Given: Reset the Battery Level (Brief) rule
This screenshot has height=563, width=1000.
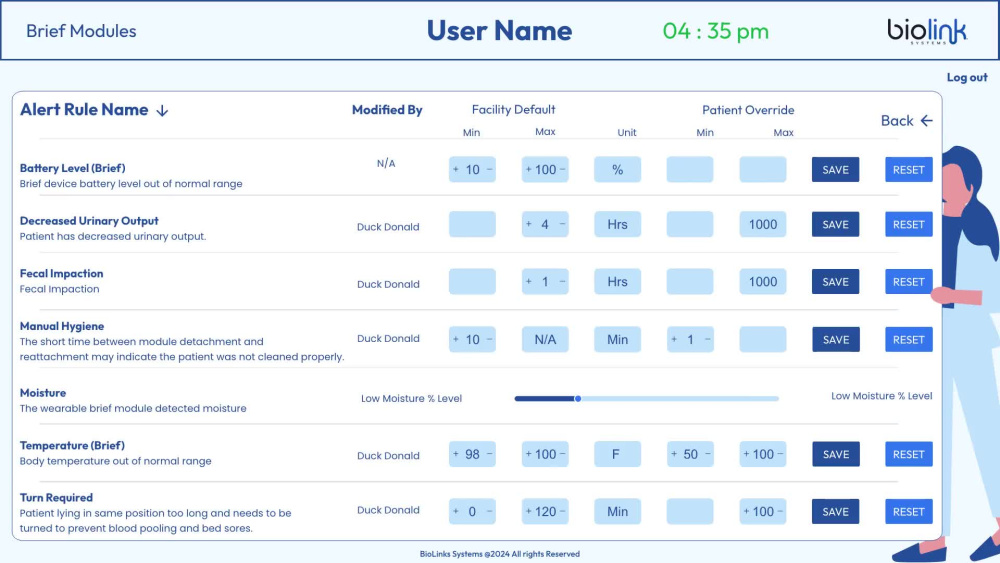Looking at the screenshot, I should [x=909, y=170].
